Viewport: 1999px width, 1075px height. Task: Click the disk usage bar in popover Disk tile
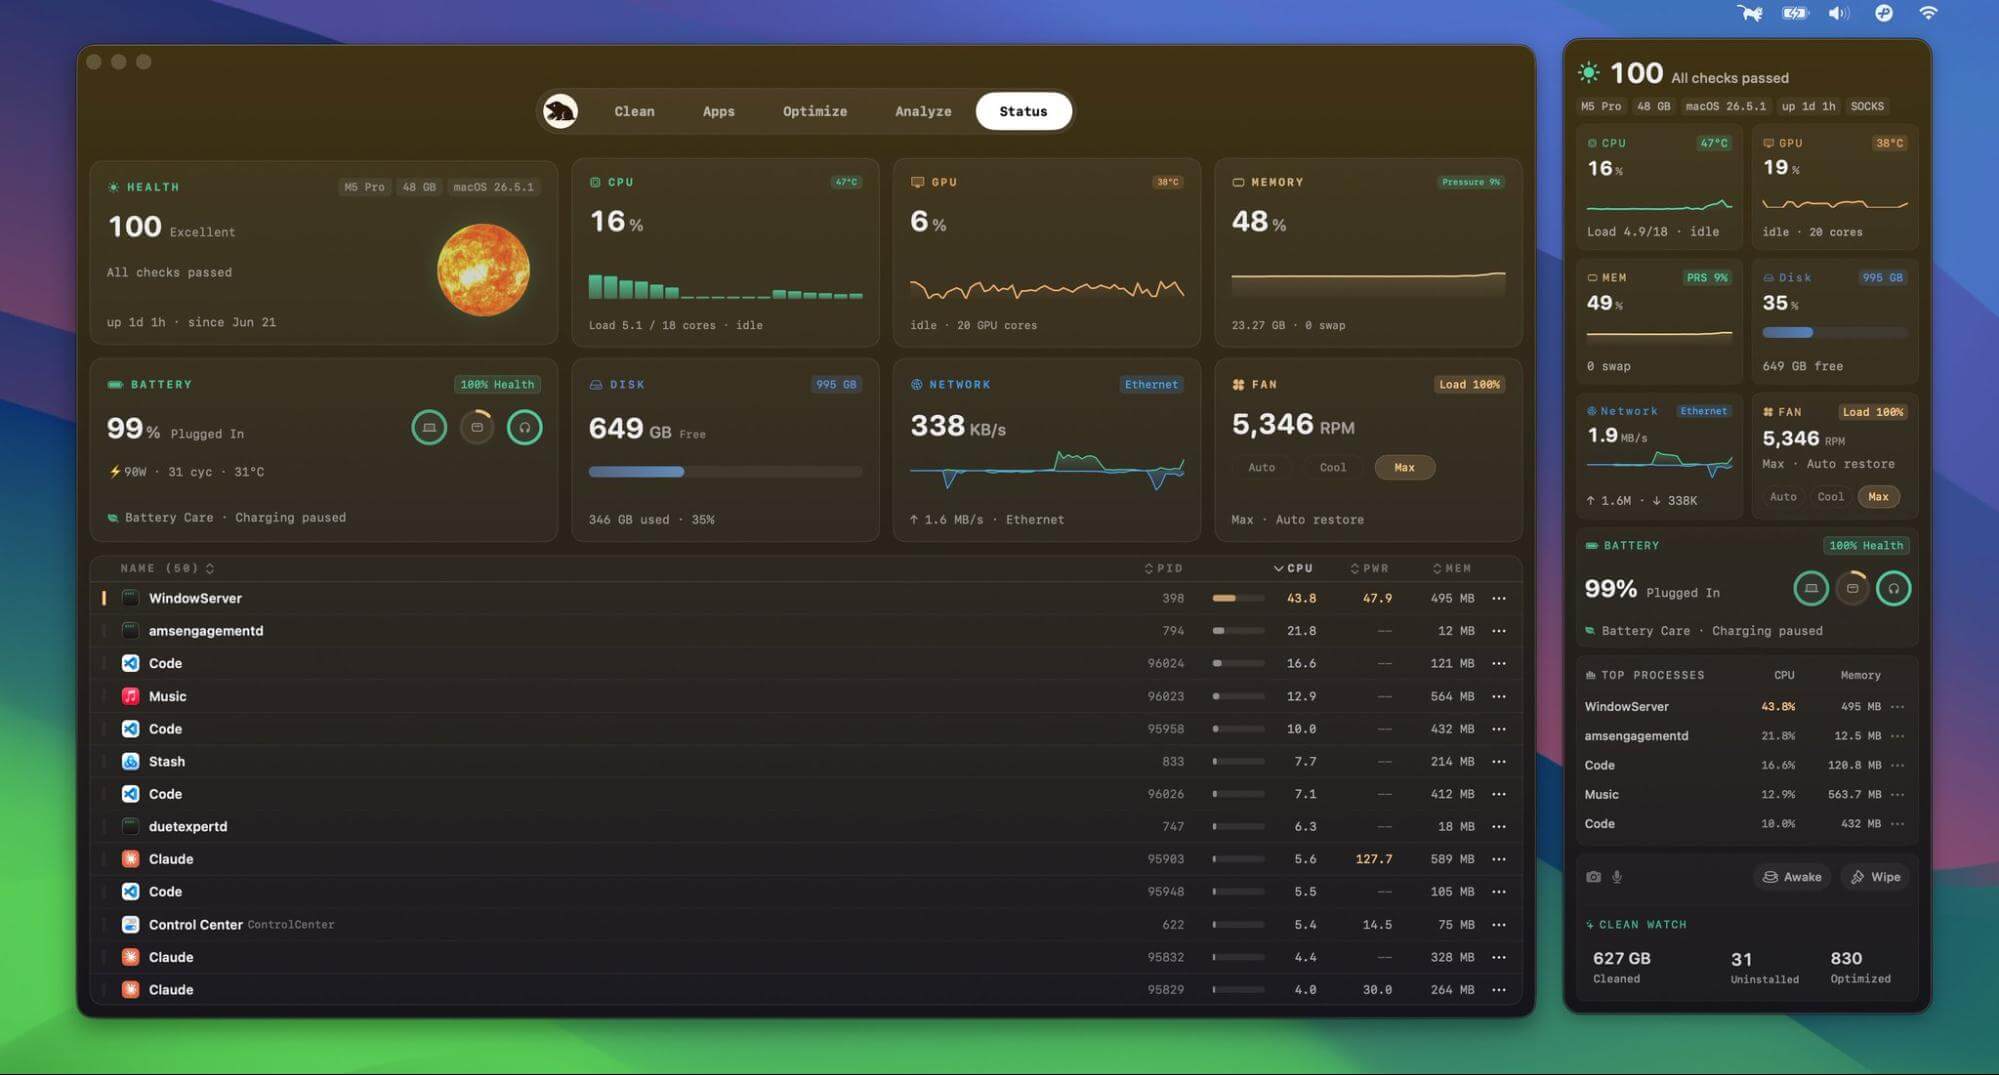click(x=1834, y=332)
